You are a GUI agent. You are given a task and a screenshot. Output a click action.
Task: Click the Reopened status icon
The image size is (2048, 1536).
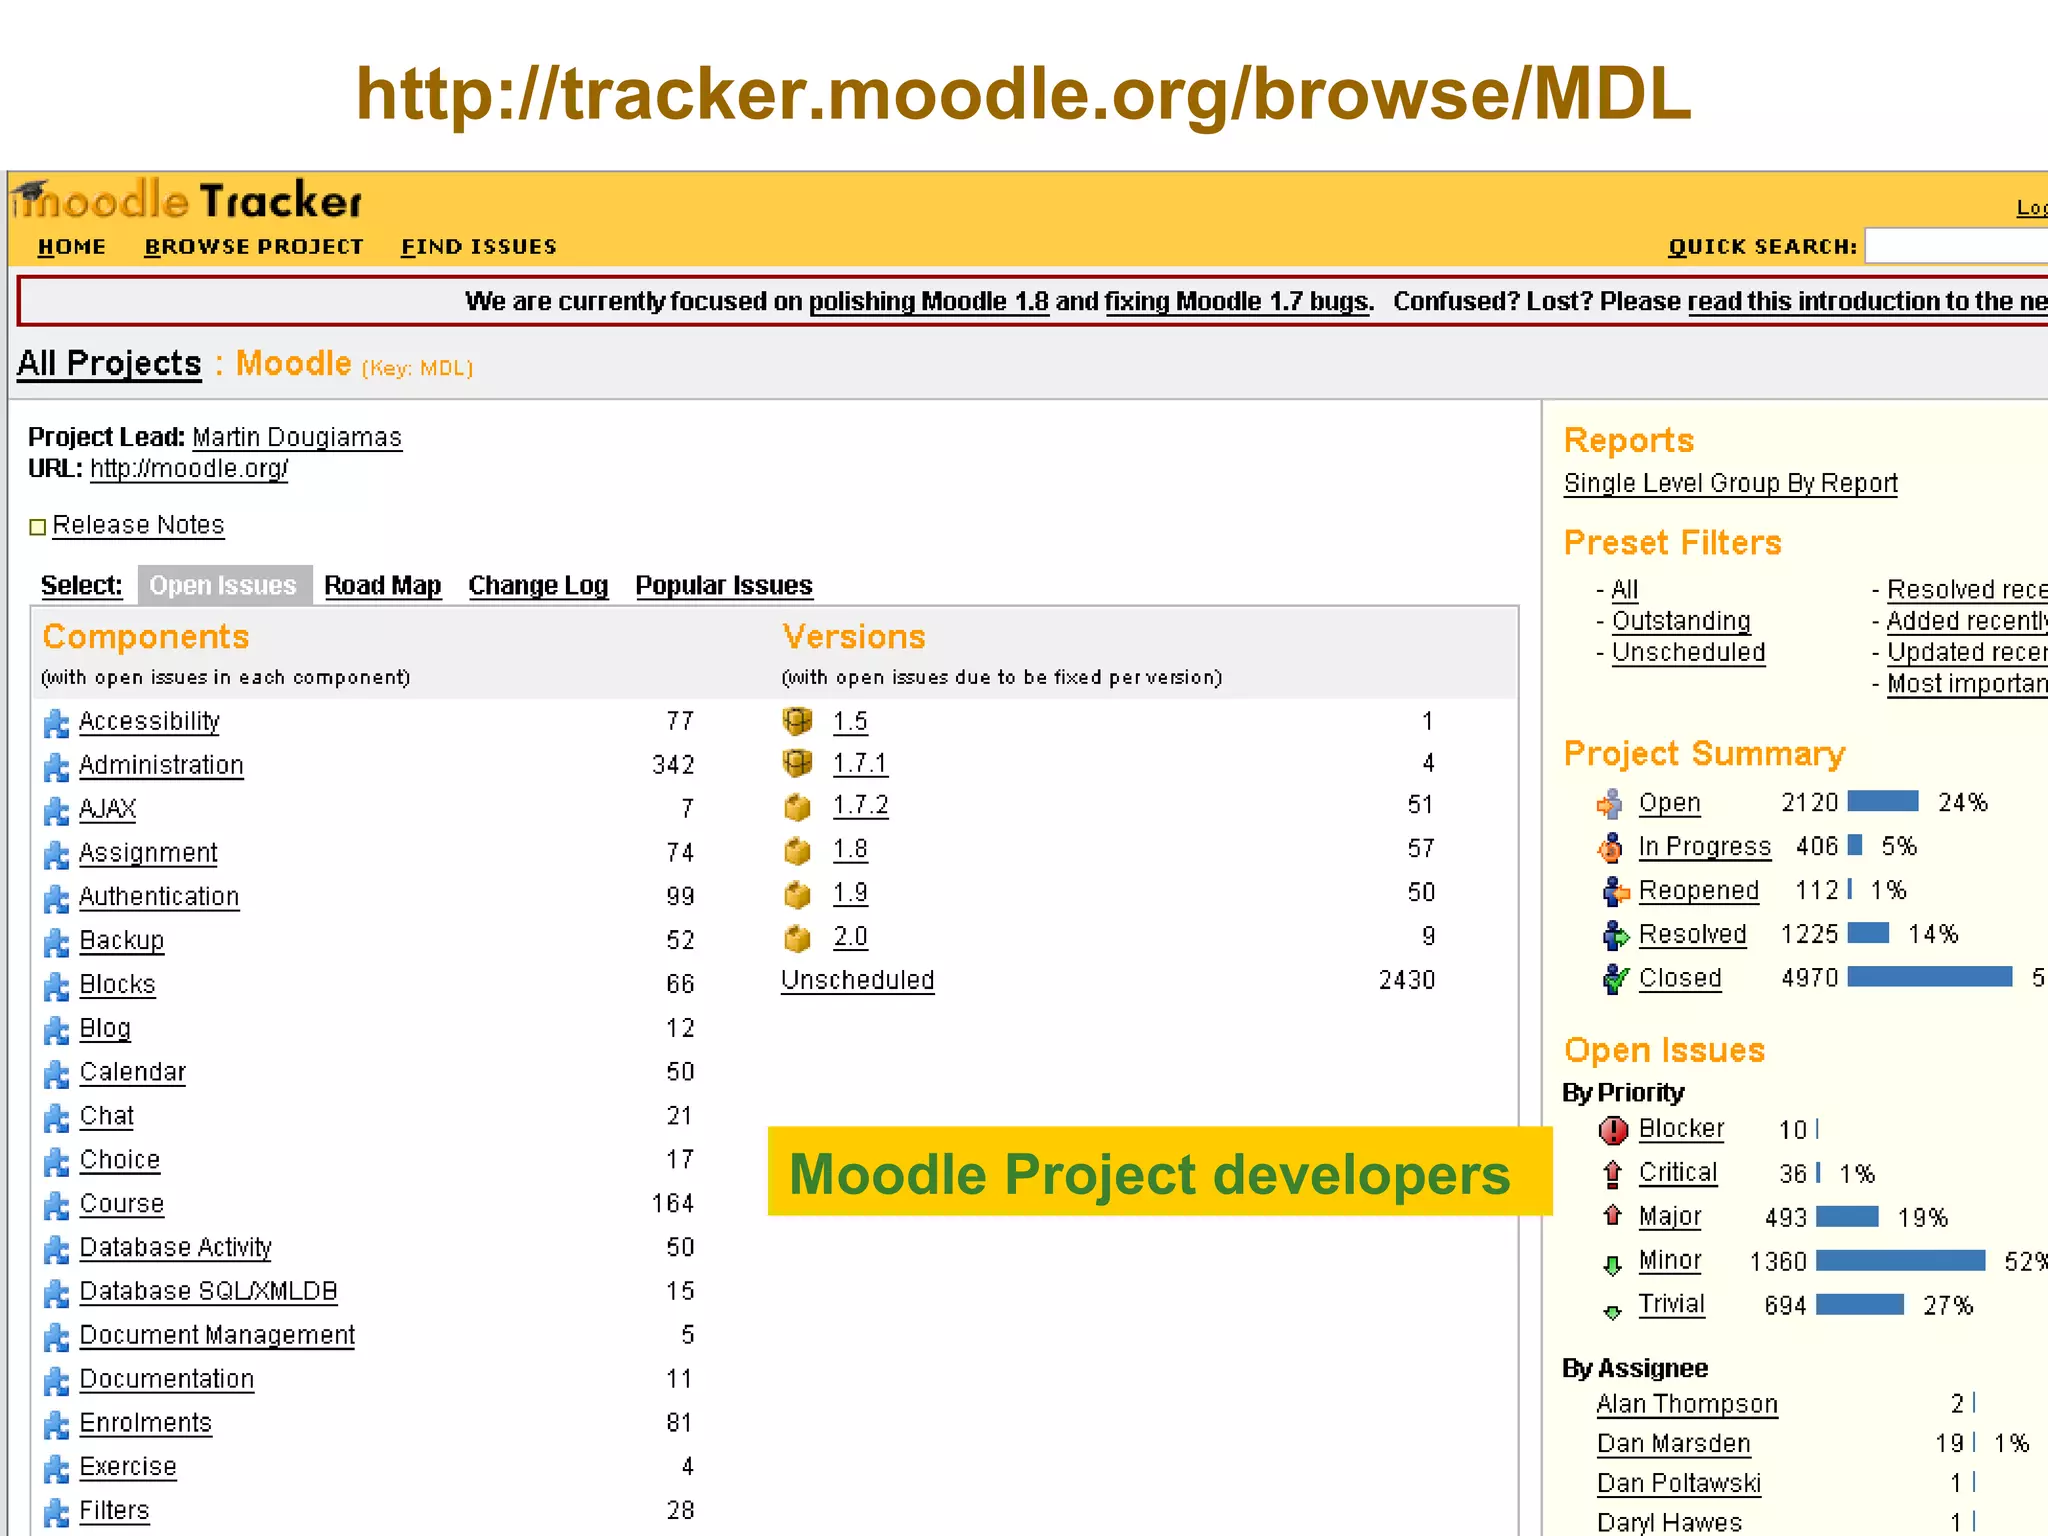[1615, 891]
